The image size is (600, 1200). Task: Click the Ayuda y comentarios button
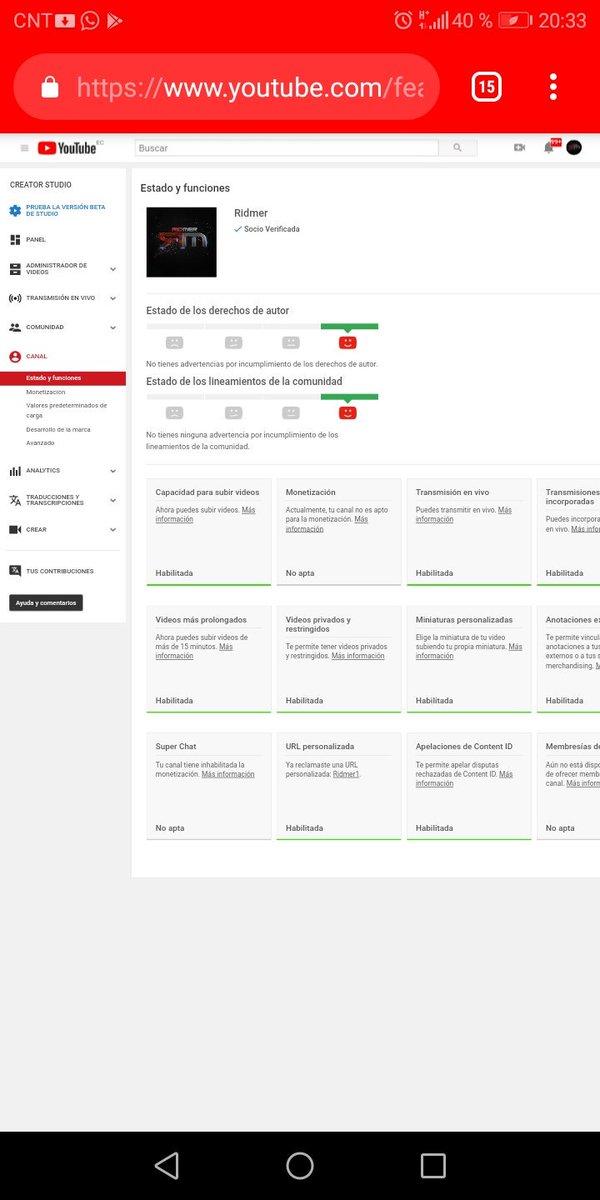46,603
